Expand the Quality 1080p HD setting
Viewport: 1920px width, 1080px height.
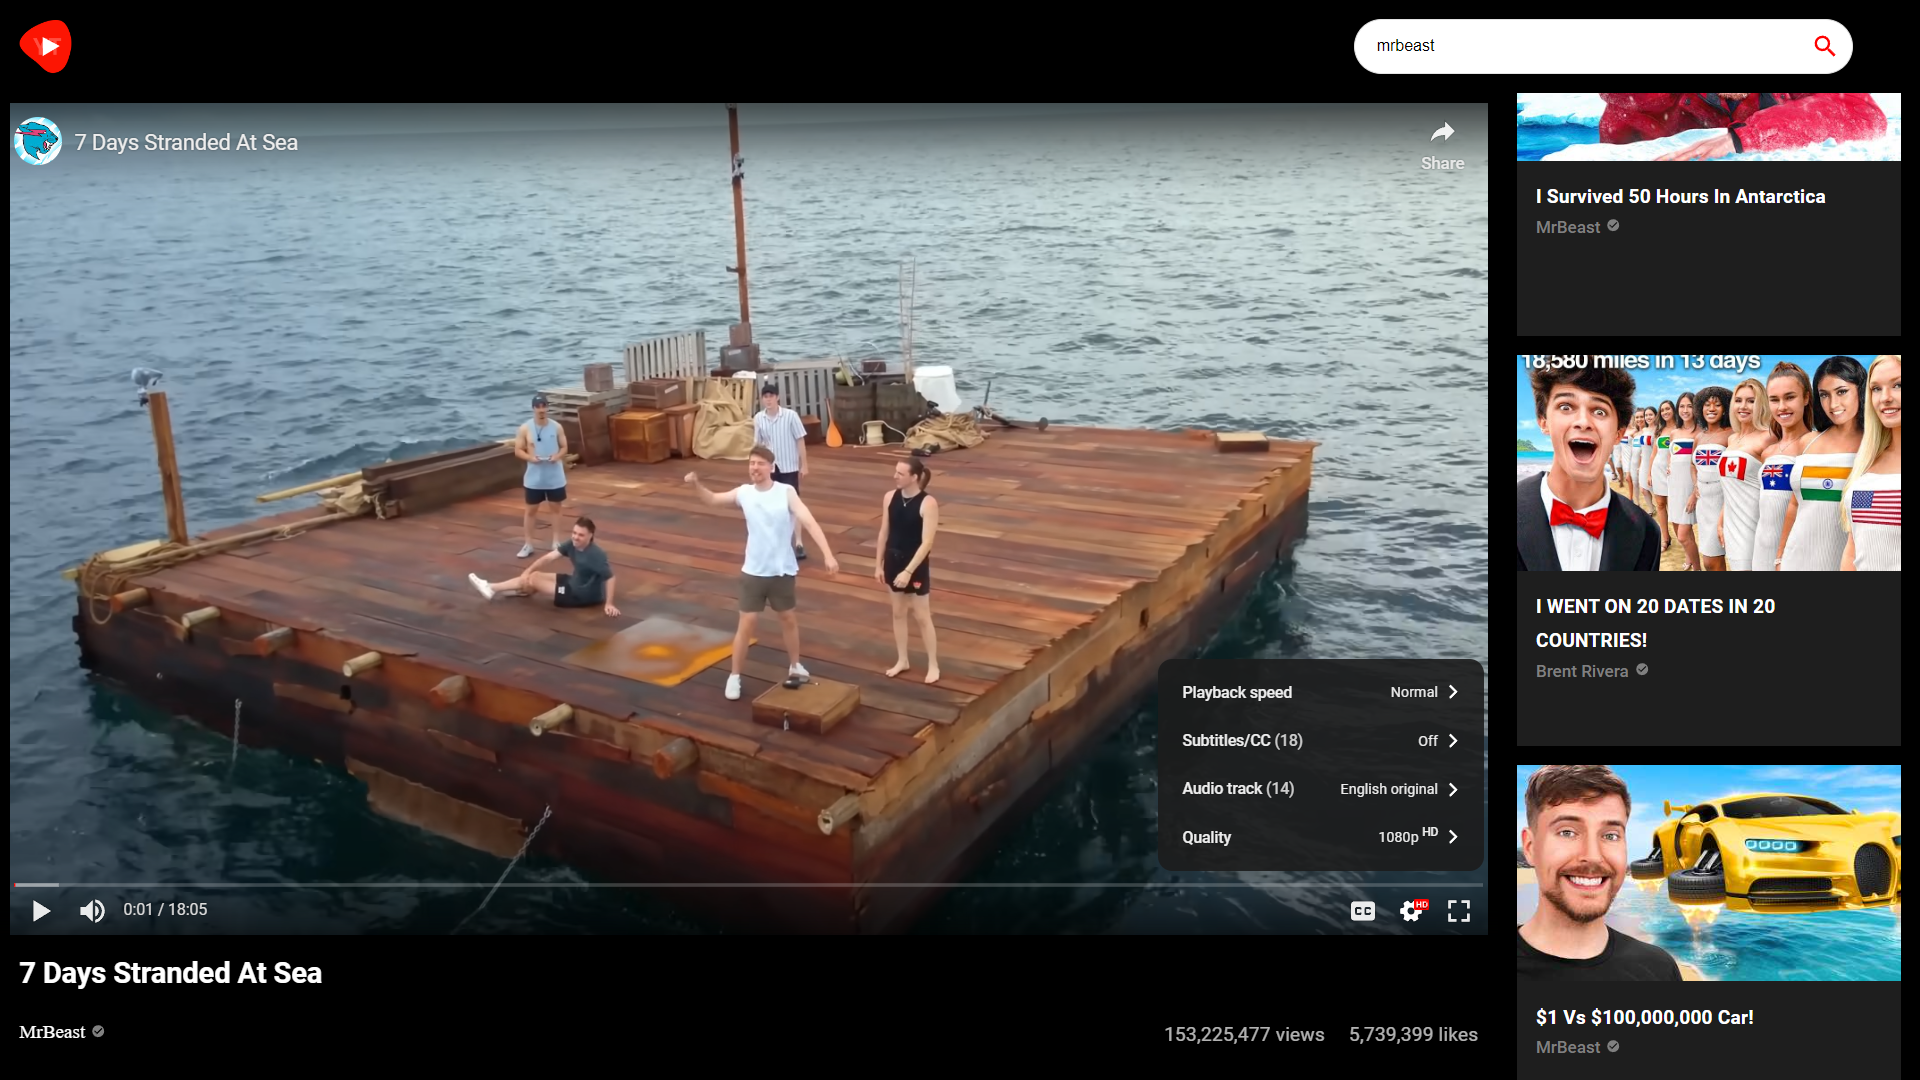tap(1320, 836)
